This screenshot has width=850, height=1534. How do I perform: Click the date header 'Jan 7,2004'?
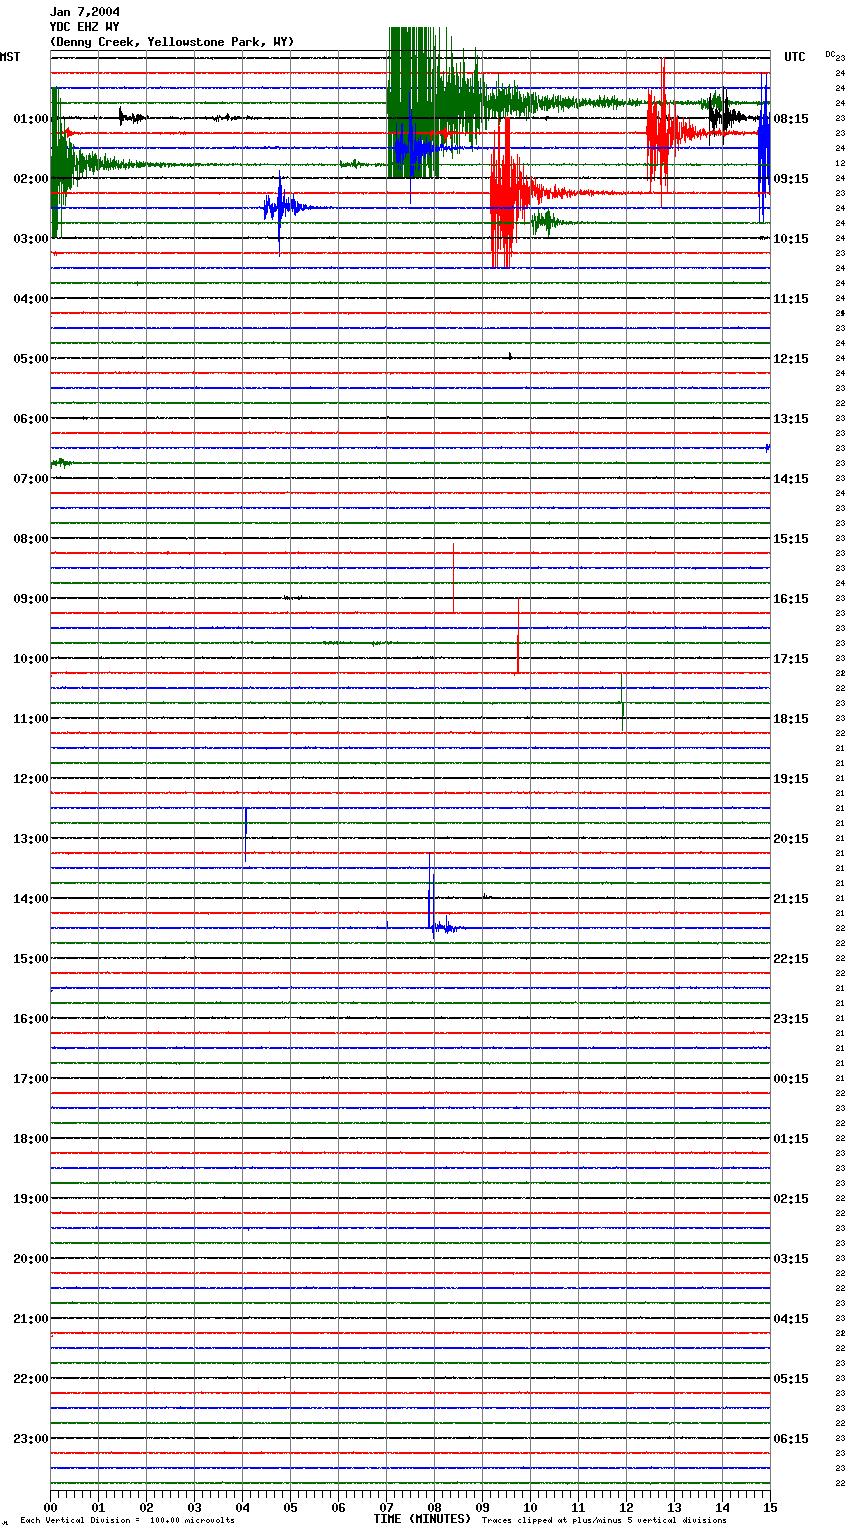pyautogui.click(x=85, y=12)
